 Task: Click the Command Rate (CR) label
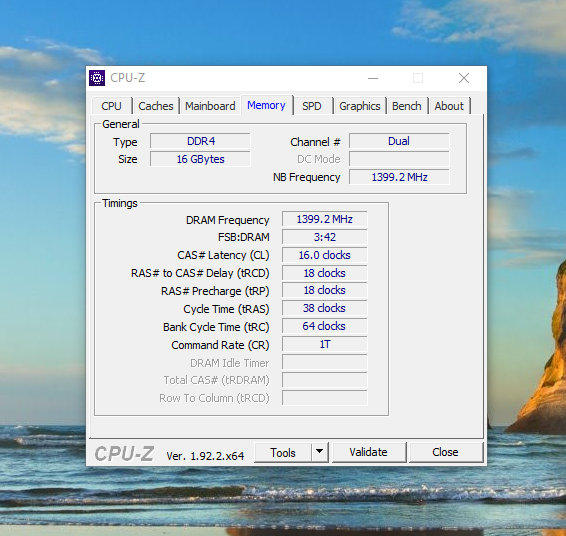[x=220, y=345]
